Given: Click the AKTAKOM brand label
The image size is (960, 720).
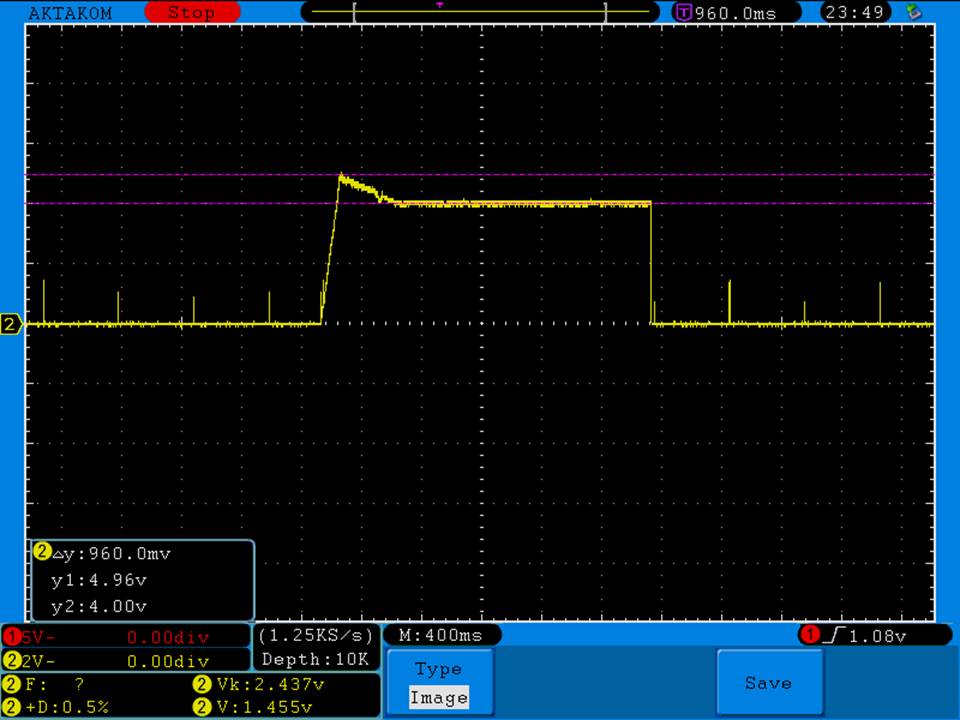Looking at the screenshot, I should click(70, 13).
